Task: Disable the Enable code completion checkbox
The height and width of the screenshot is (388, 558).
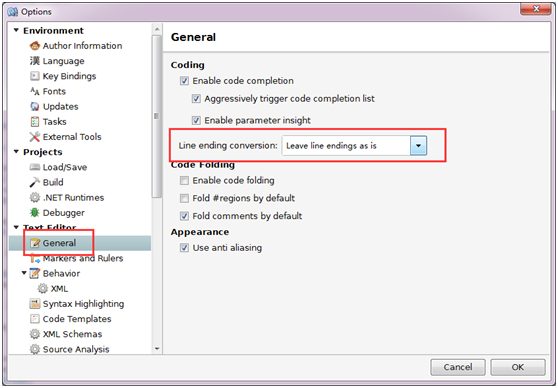Action: click(184, 81)
